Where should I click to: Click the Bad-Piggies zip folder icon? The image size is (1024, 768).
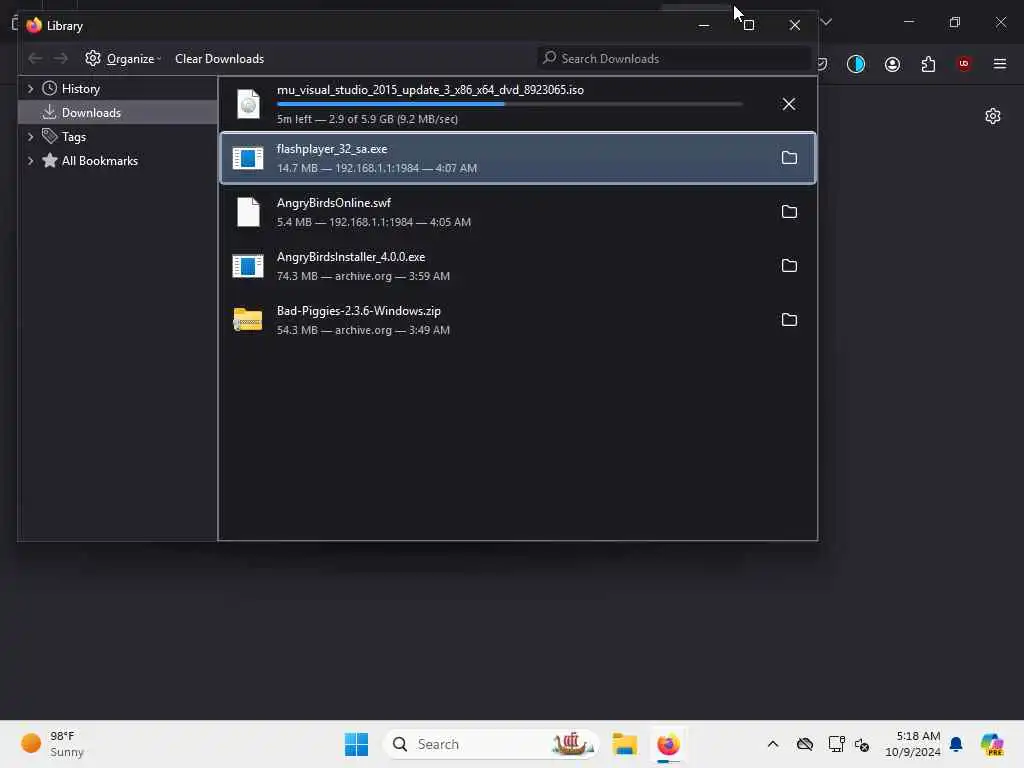248,319
